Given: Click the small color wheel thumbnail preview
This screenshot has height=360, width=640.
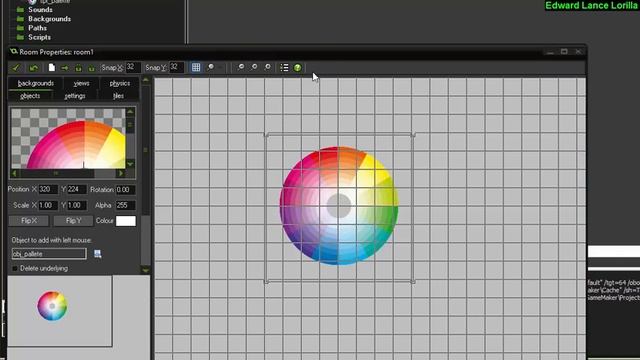Looking at the screenshot, I should coord(52,306).
